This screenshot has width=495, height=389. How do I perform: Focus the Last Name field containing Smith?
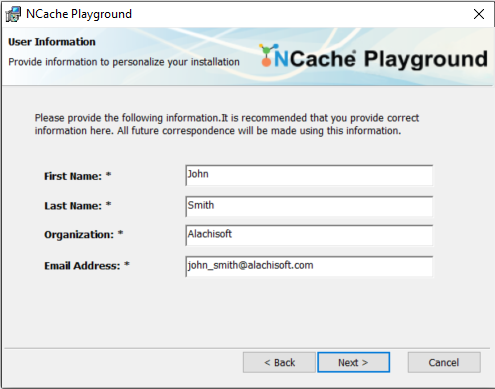pyautogui.click(x=309, y=206)
